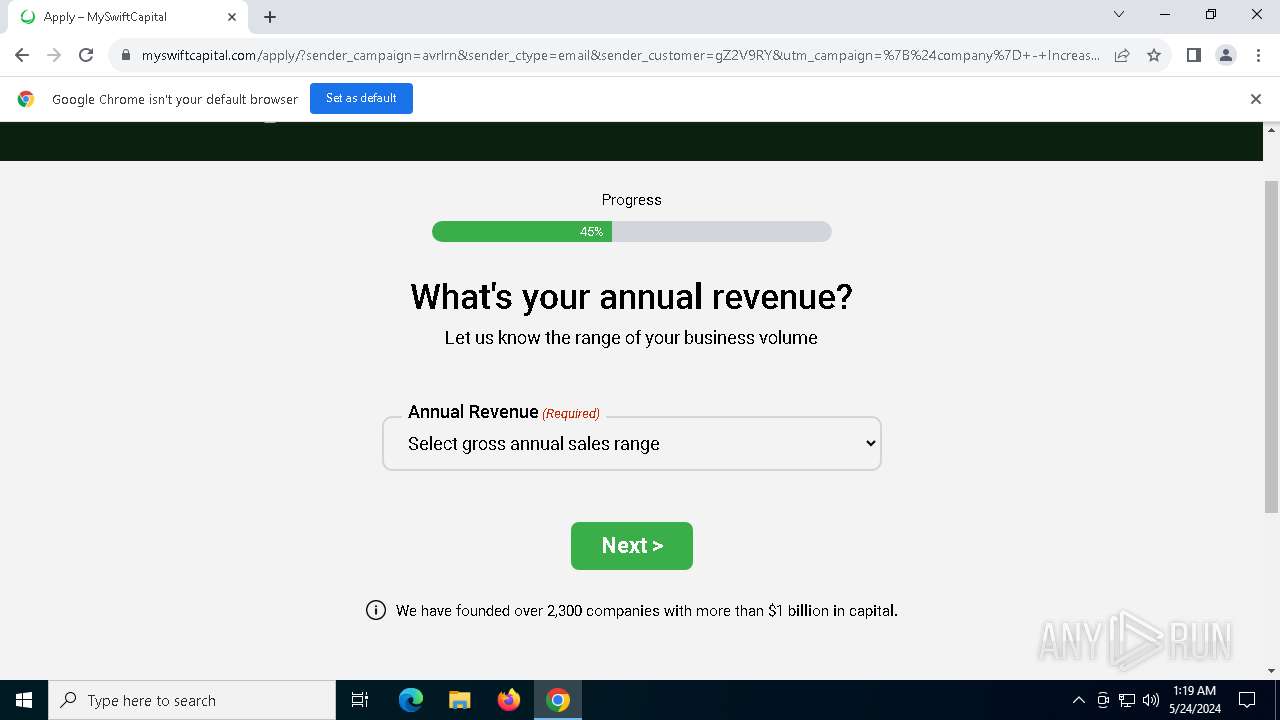Viewport: 1280px width, 720px height.
Task: Set Chrome as default browser
Action: pyautogui.click(x=361, y=98)
